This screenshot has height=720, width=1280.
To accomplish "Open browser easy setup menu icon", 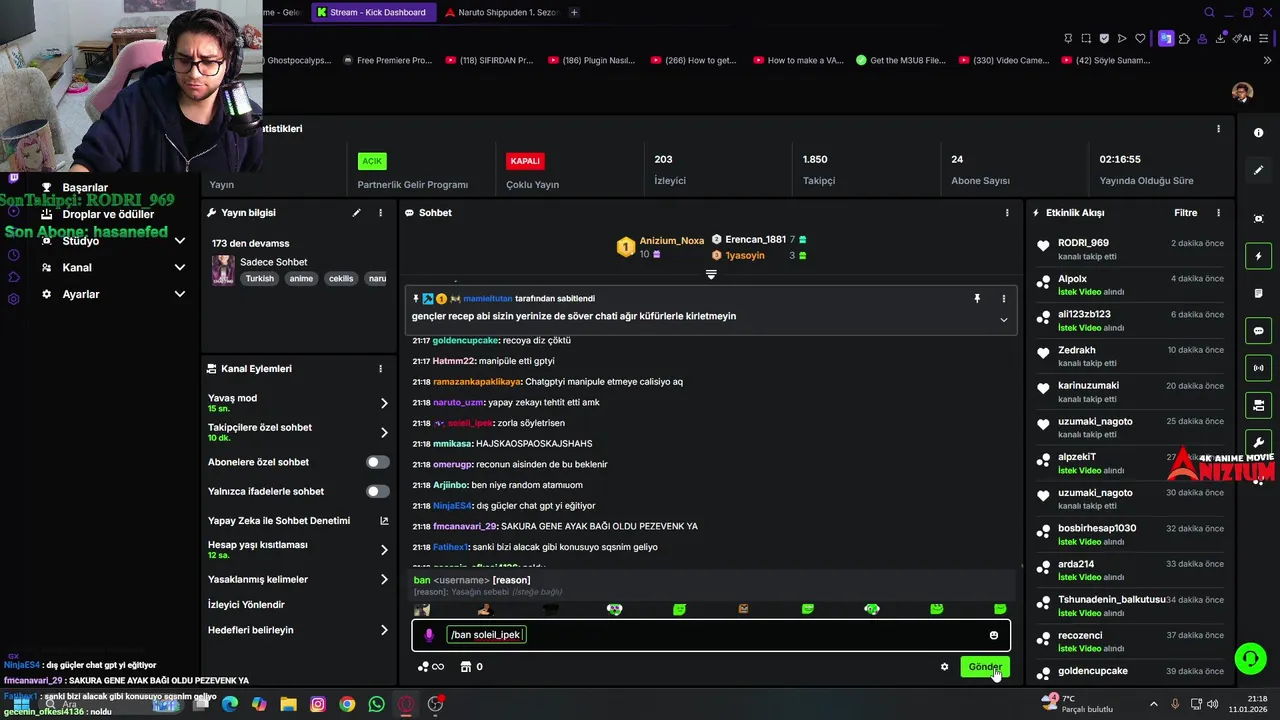I will coord(1265,38).
